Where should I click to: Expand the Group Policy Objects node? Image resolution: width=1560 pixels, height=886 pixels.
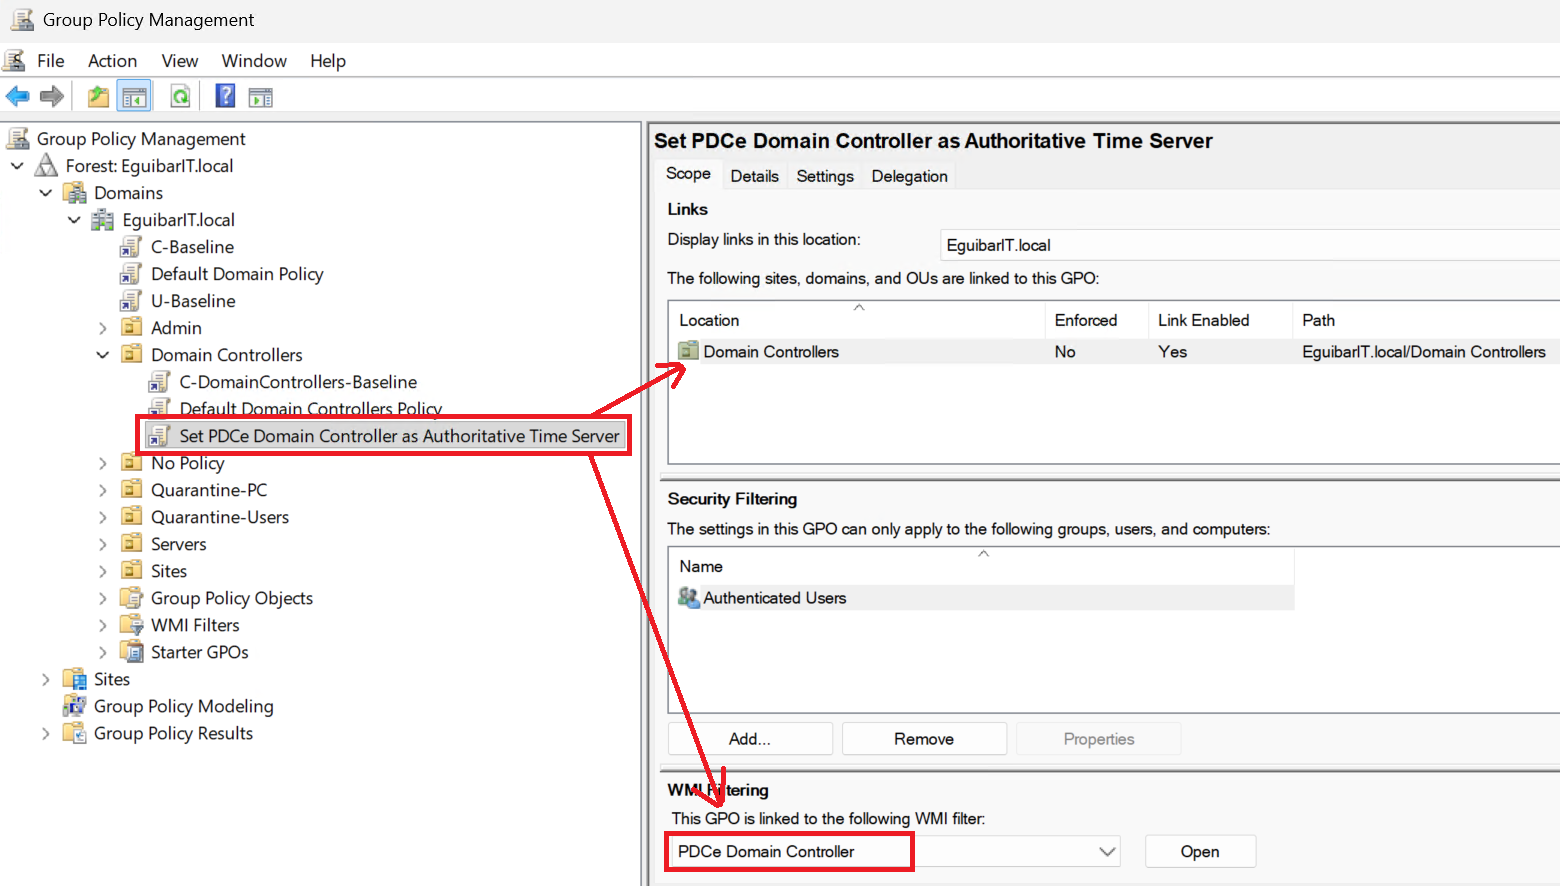click(x=103, y=598)
